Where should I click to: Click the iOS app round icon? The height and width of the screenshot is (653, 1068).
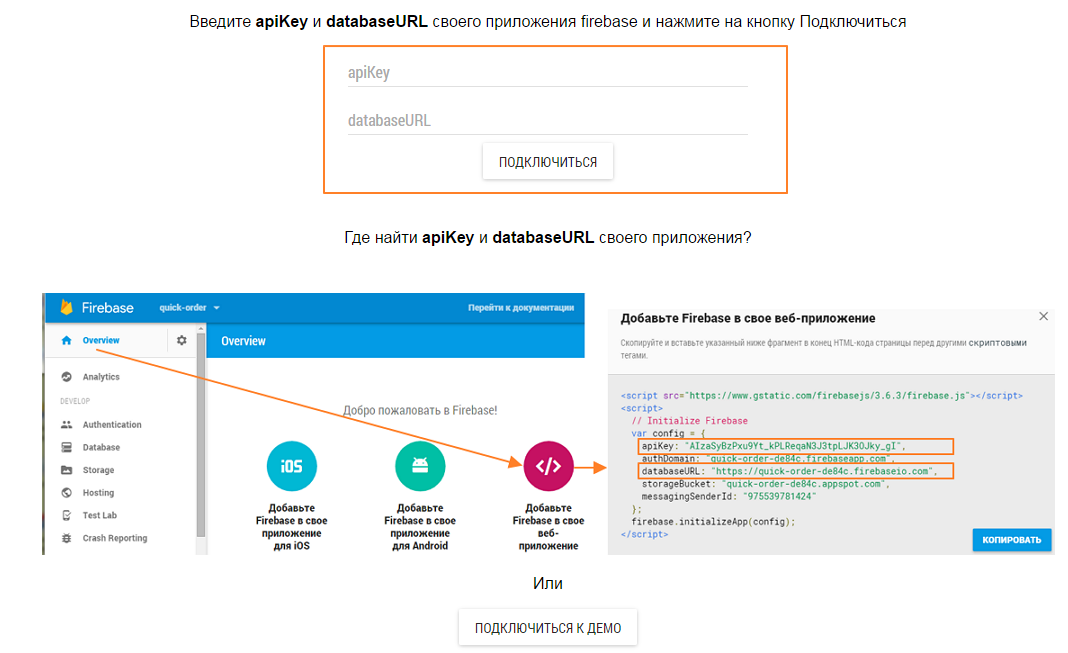click(x=292, y=466)
